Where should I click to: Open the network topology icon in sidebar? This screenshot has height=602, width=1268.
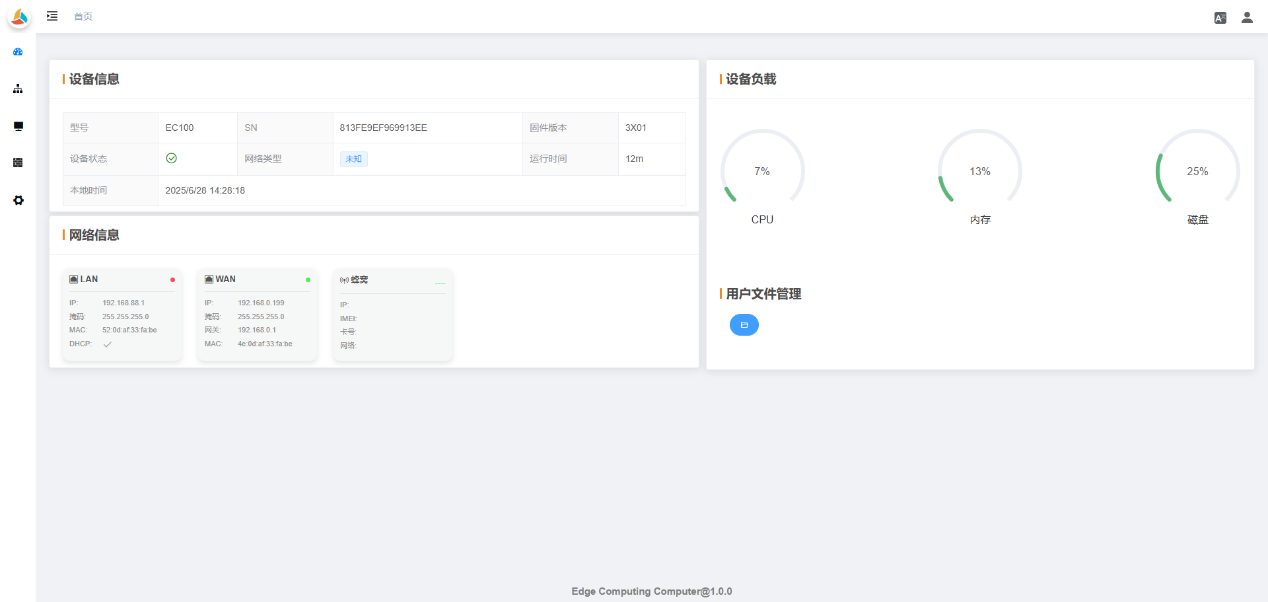click(18, 89)
